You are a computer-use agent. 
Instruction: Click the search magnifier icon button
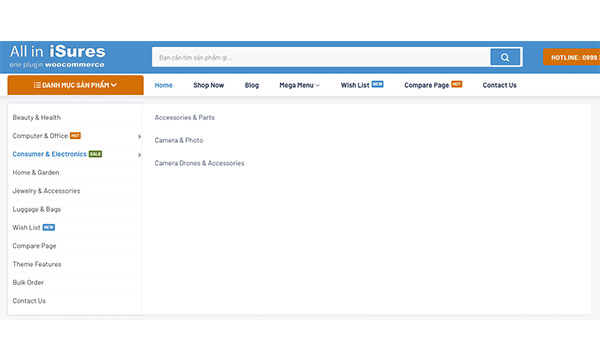505,57
